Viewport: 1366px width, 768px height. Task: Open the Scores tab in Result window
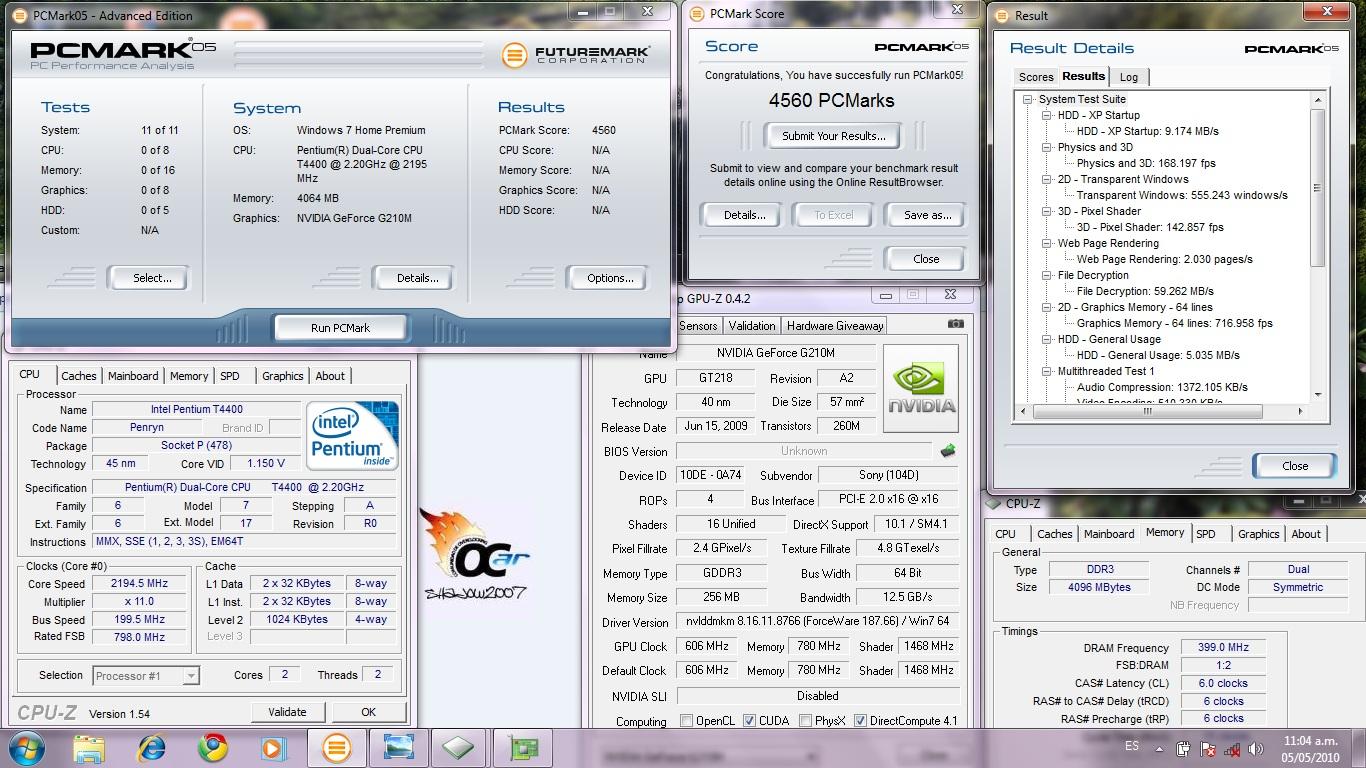click(1036, 77)
